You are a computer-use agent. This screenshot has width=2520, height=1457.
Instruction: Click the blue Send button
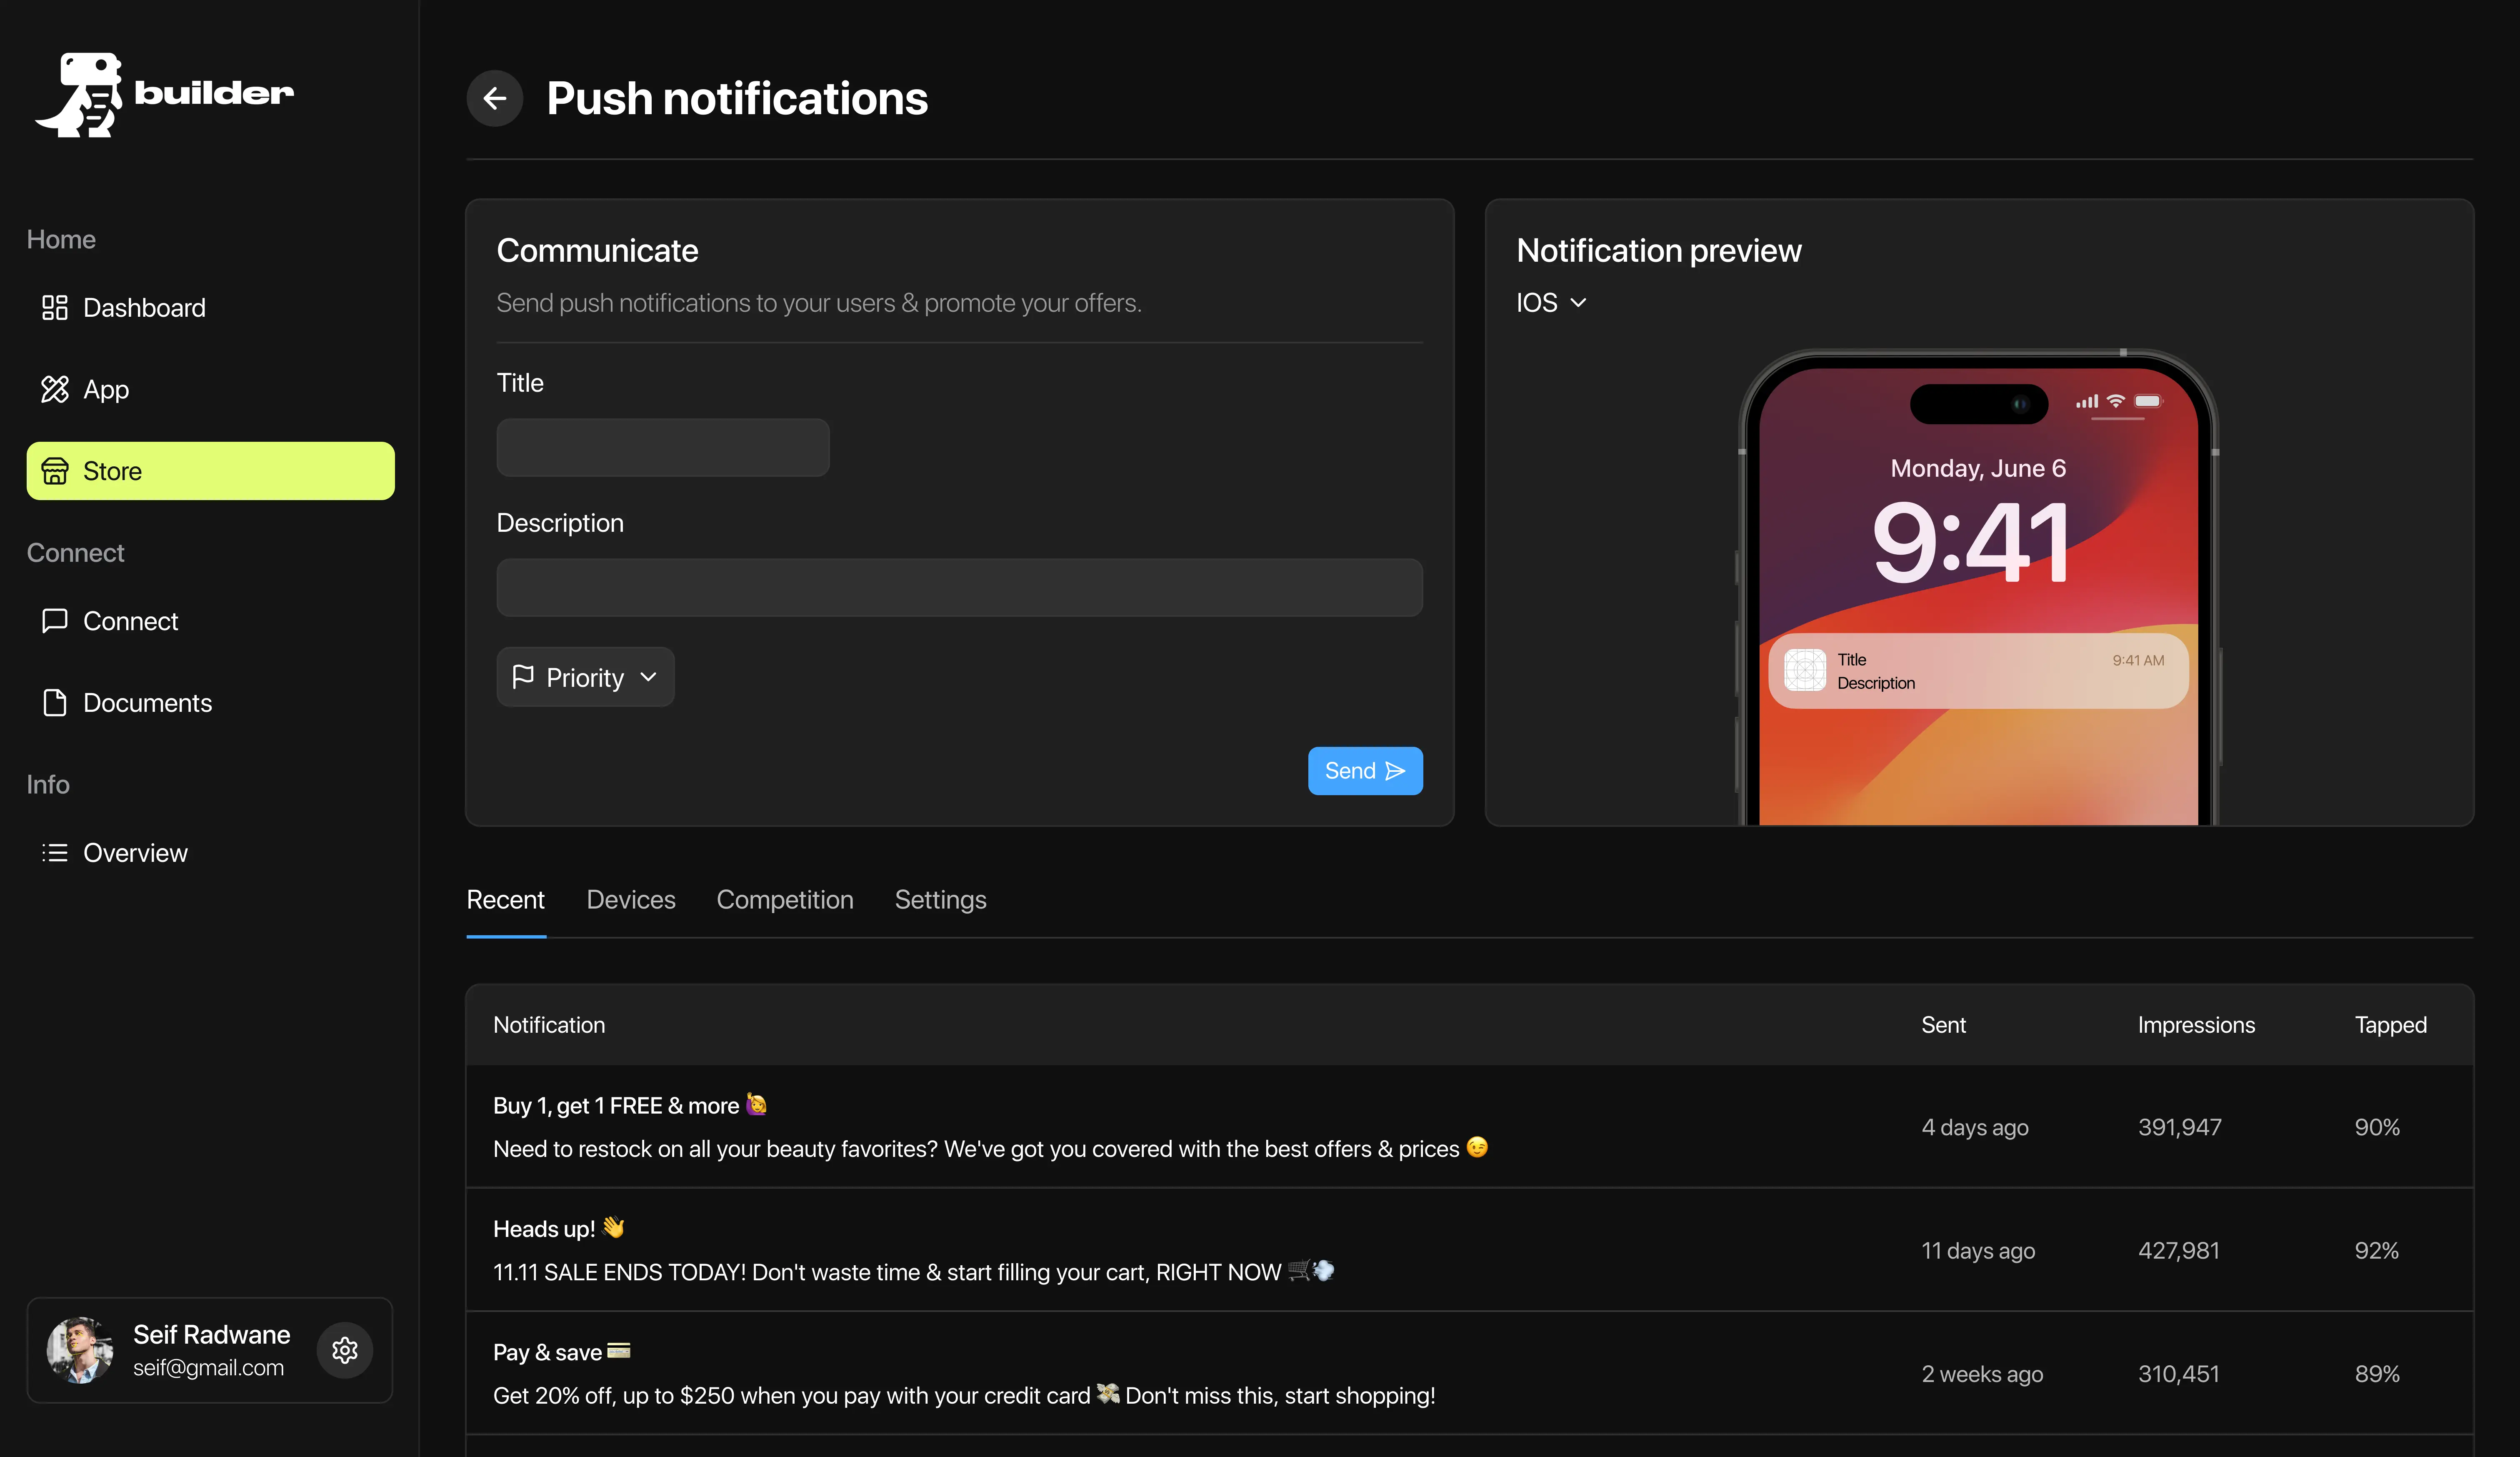1365,771
